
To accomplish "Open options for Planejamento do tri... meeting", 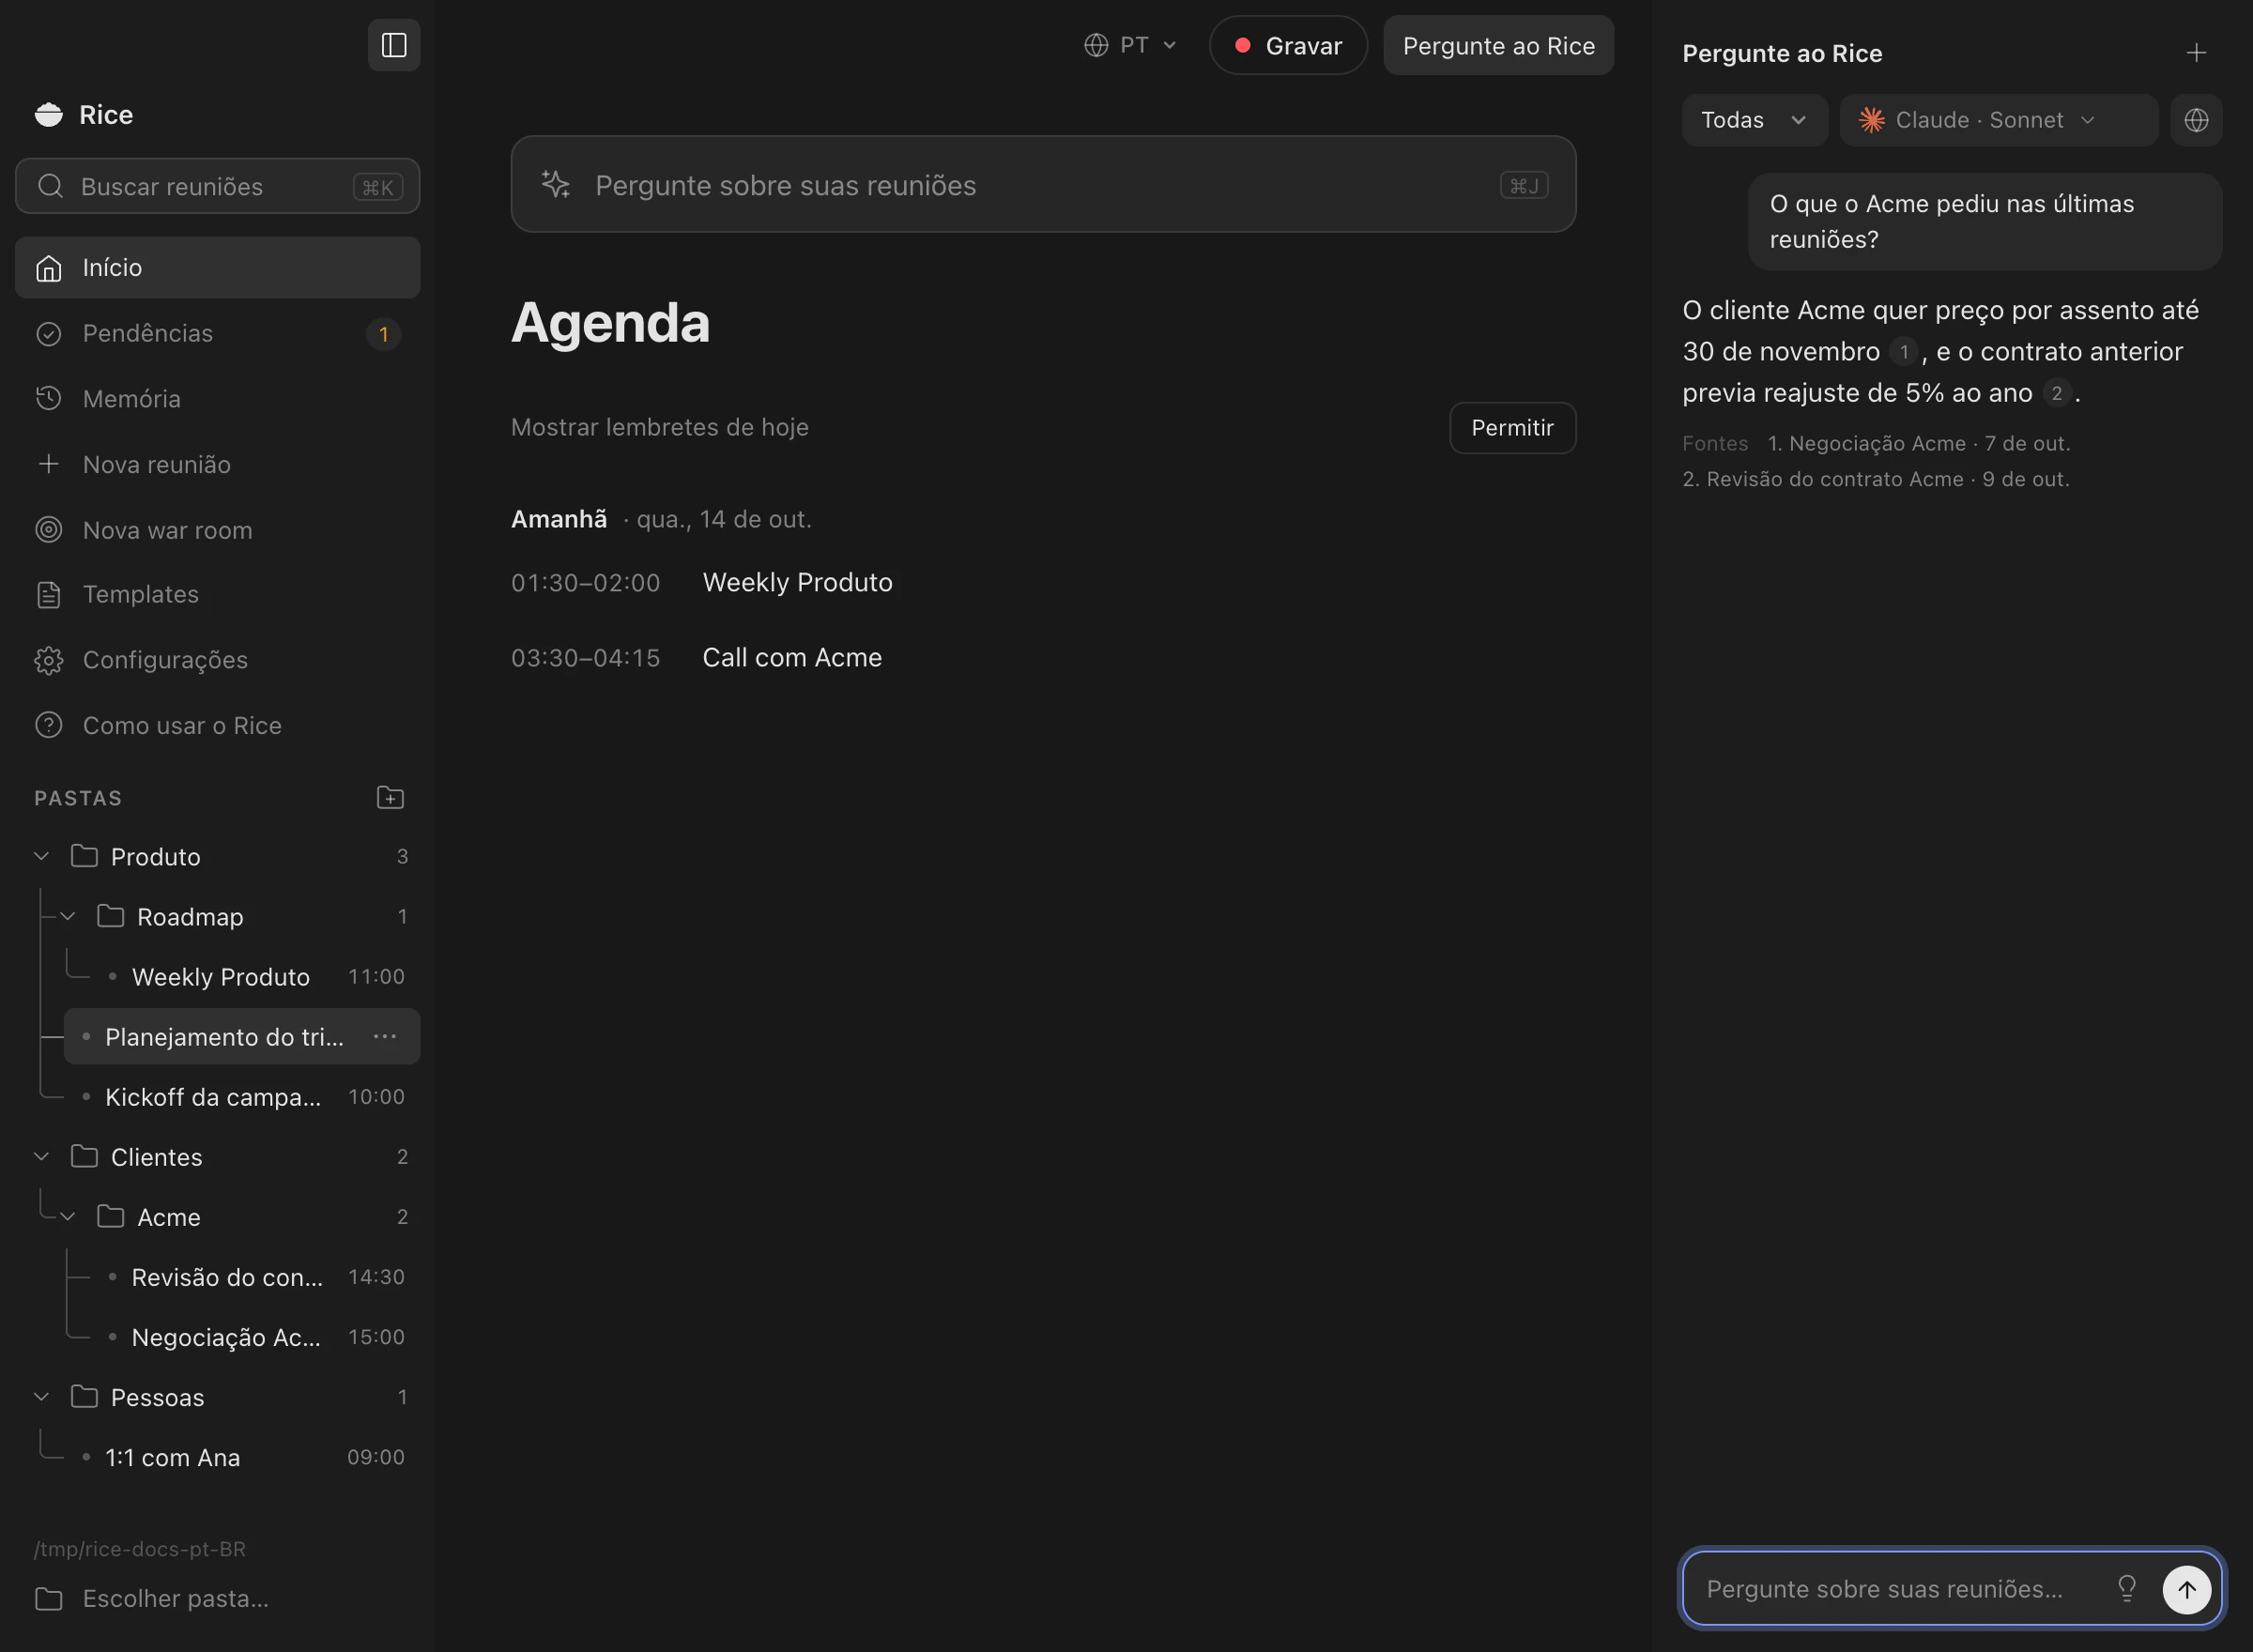I will pyautogui.click(x=385, y=1036).
